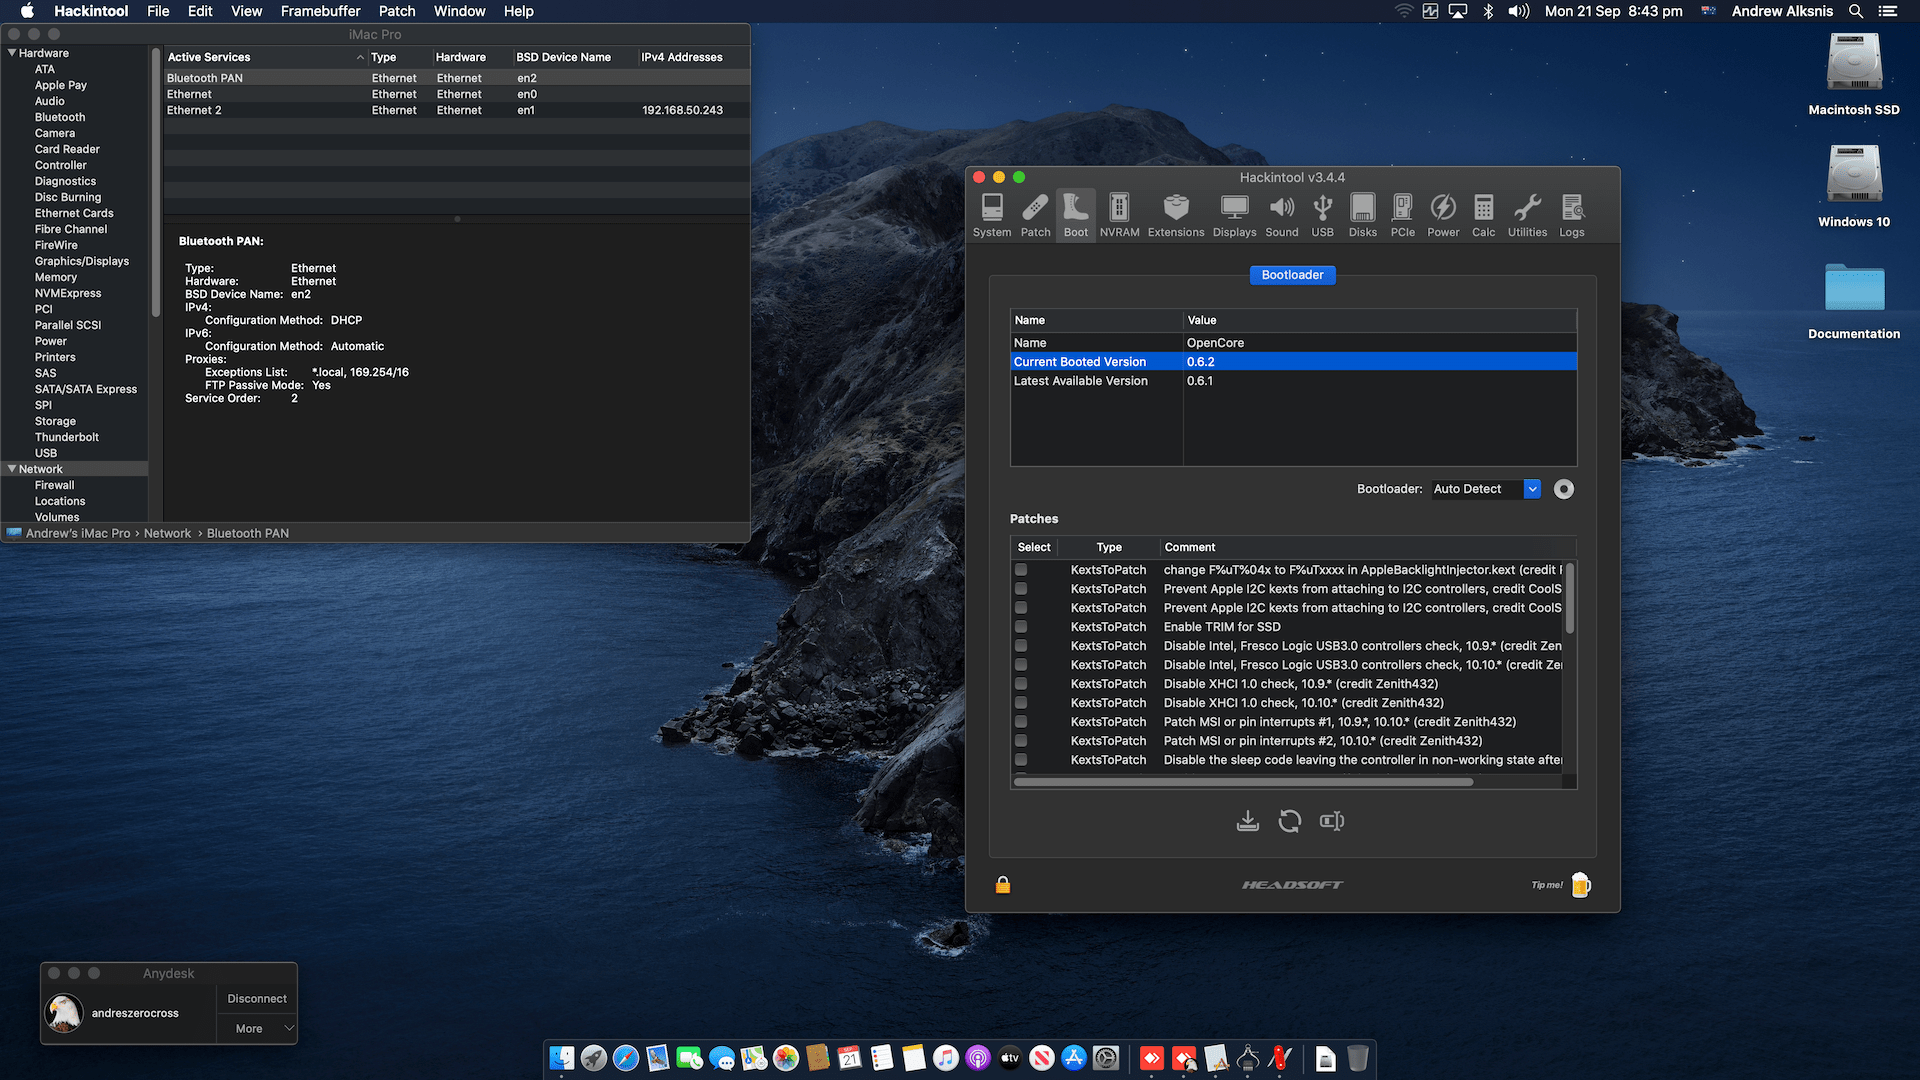Open the System section in Hackintool toolbar
This screenshot has width=1920, height=1080.
(x=992, y=215)
